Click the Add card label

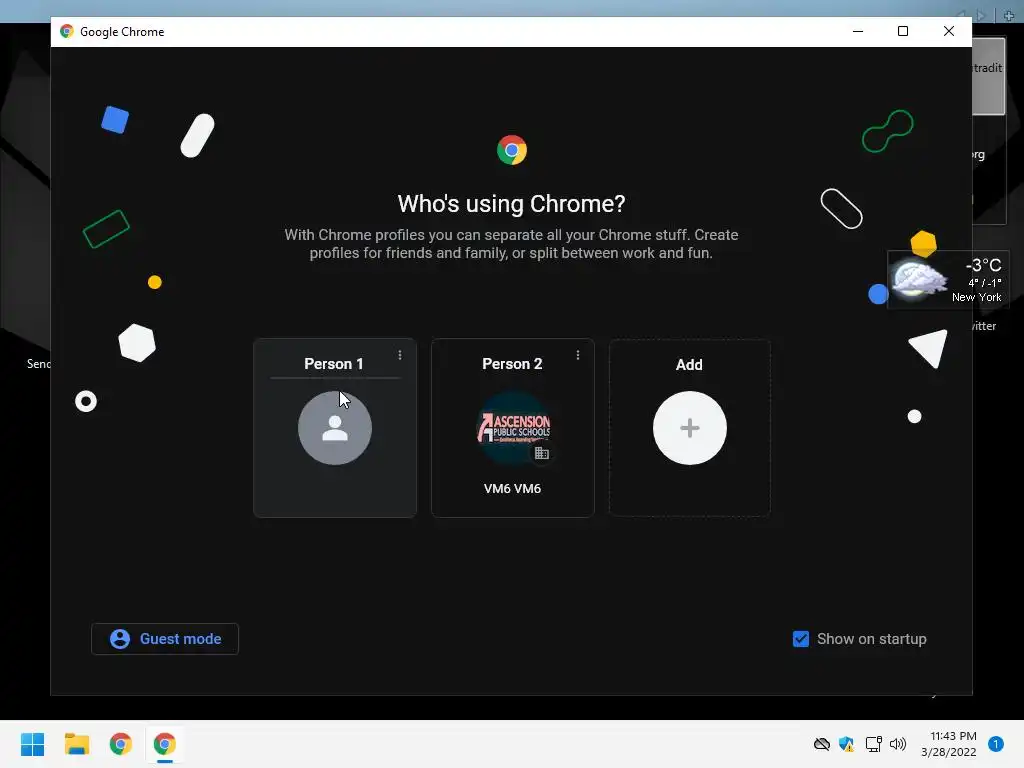tap(689, 364)
